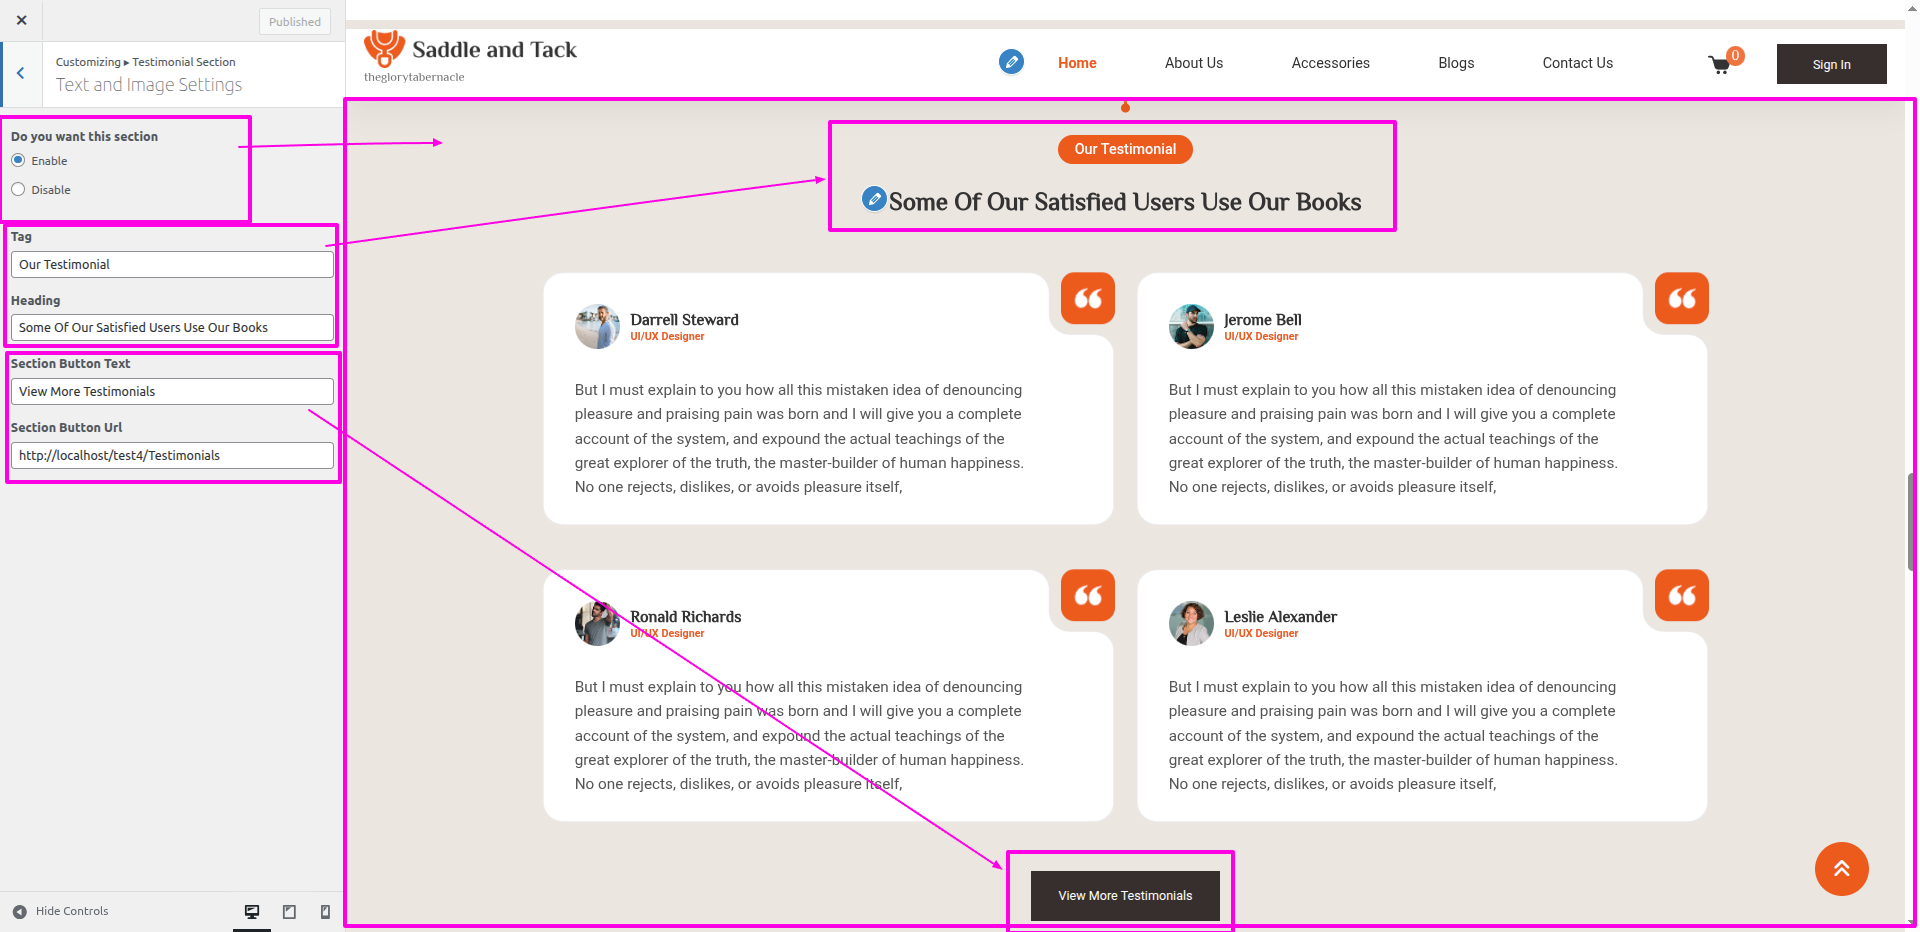Viewport: 1920px width, 932px height.
Task: Collapse the panel with Hide Controls
Action: 60,911
